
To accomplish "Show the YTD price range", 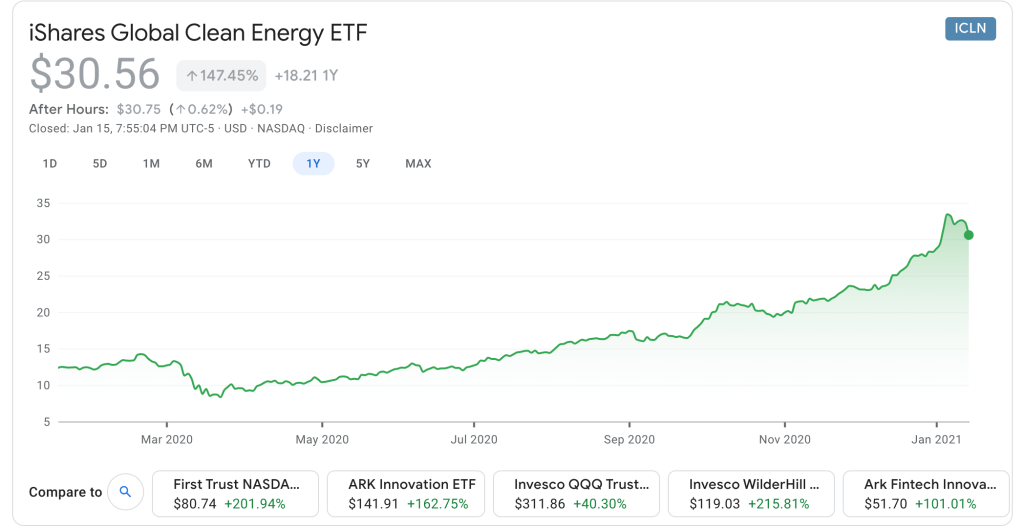I will point(259,163).
